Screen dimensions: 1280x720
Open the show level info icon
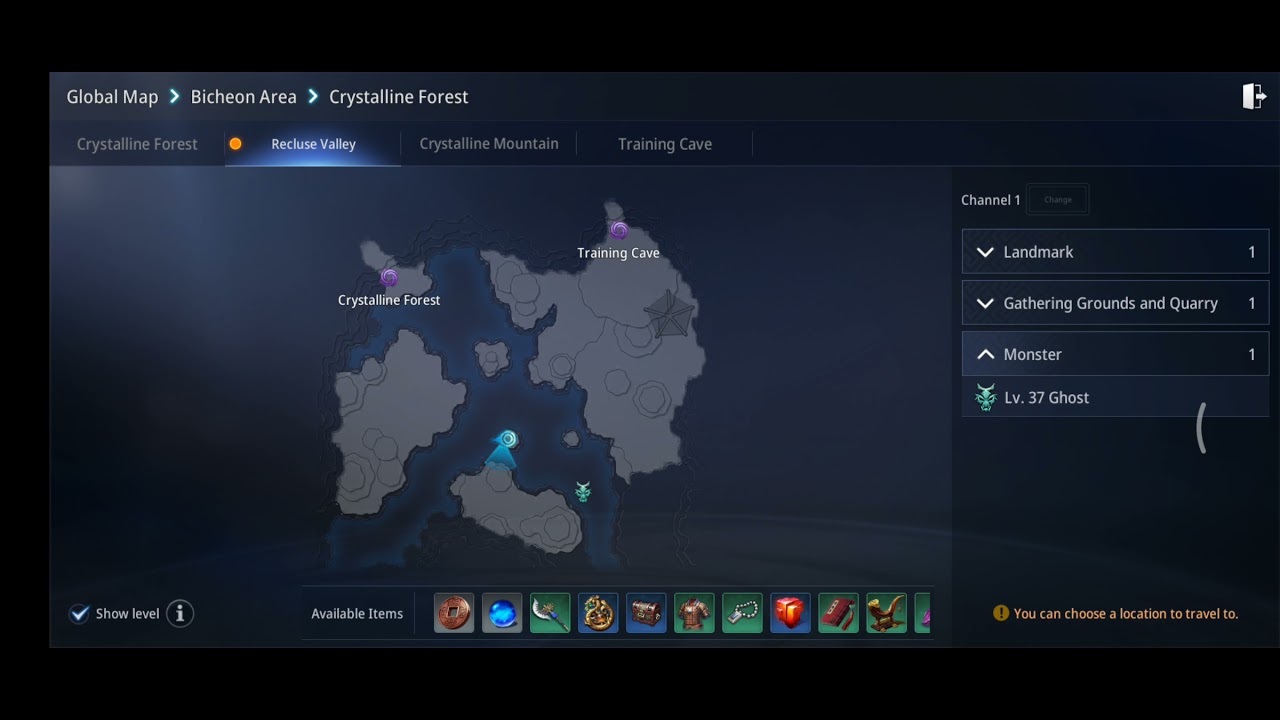180,613
